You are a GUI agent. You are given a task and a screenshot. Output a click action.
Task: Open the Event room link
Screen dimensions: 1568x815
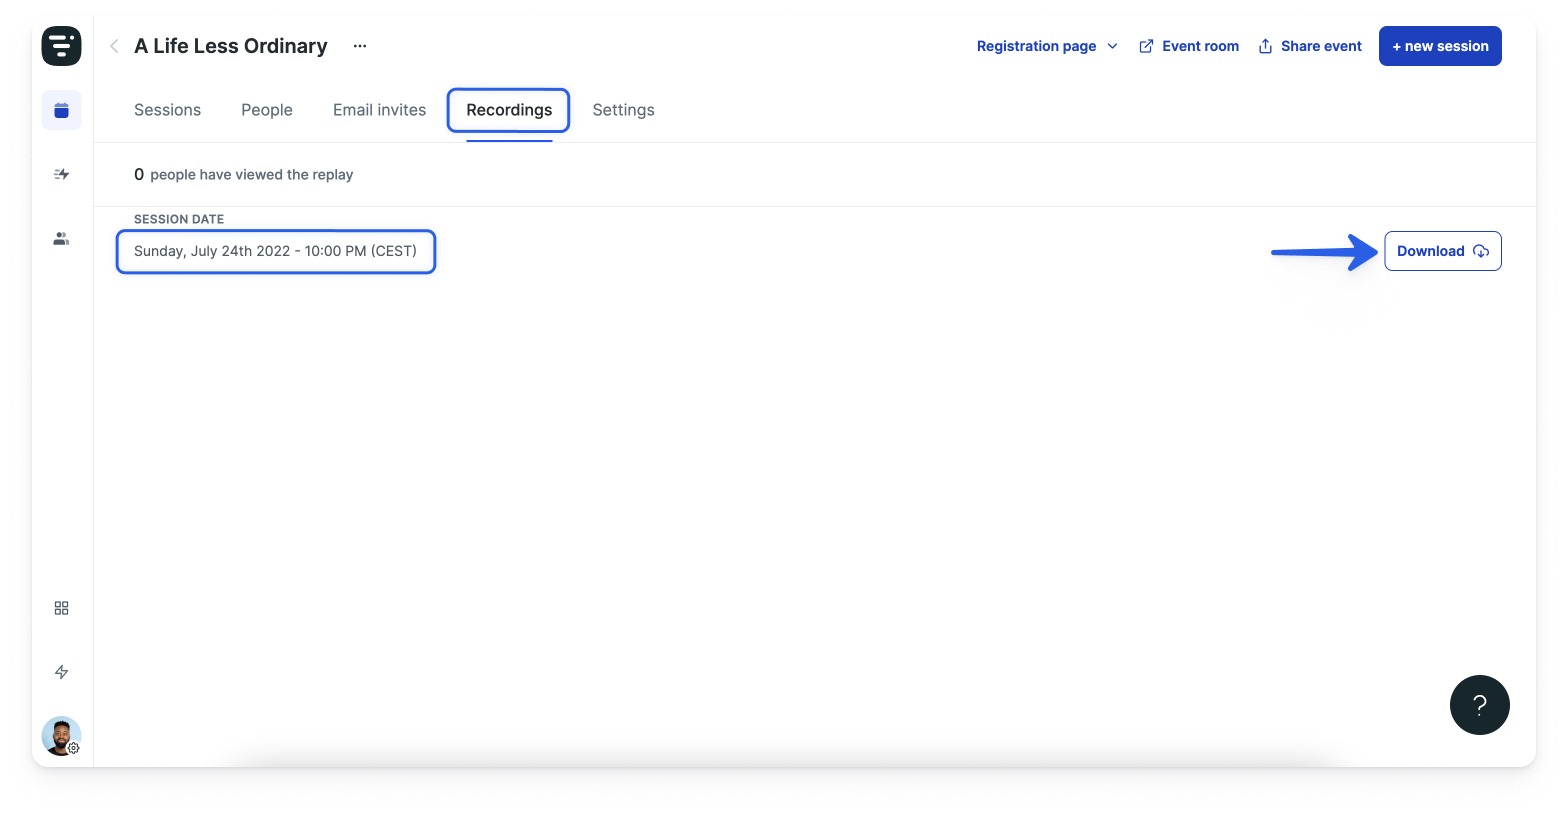[x=1189, y=46]
